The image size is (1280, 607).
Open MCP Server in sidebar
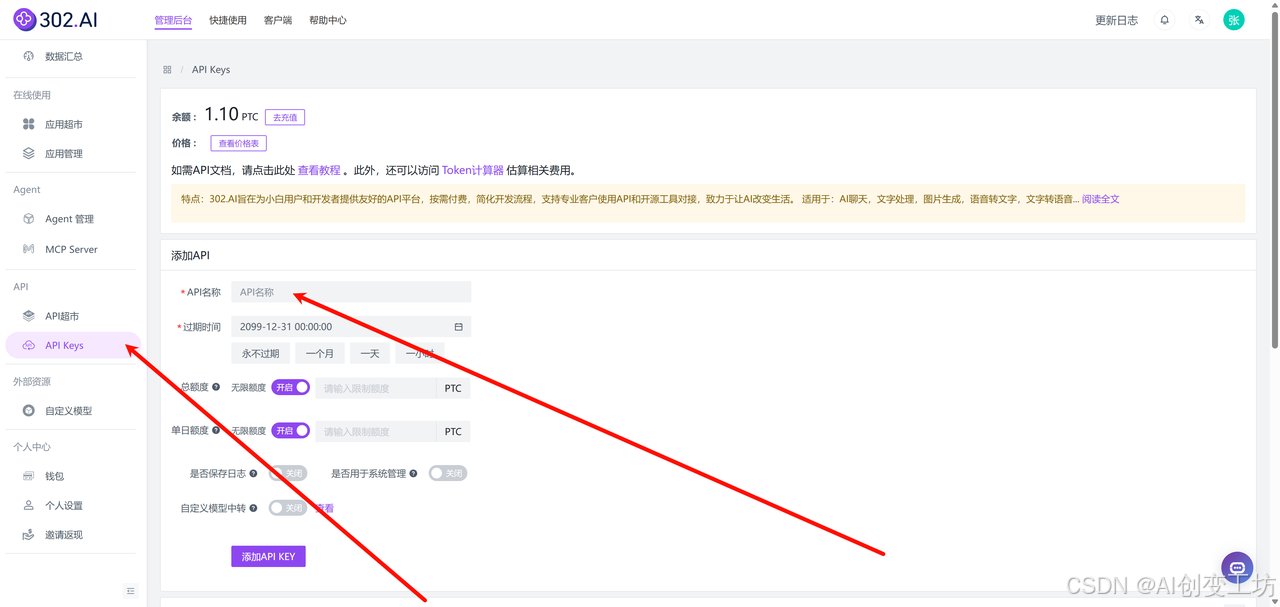tap(72, 249)
